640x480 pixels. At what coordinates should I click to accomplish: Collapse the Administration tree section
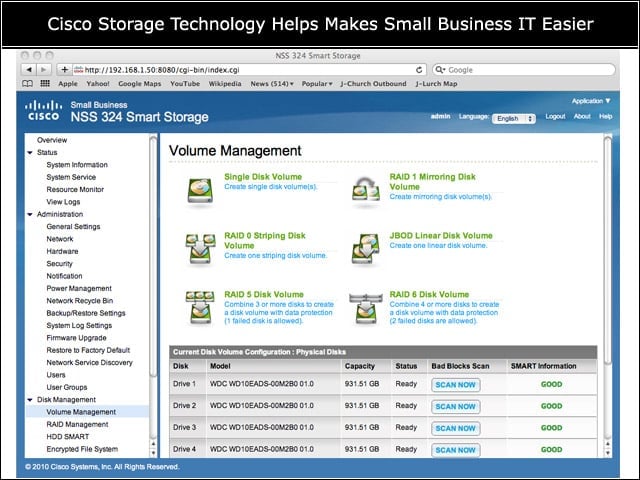tap(30, 214)
